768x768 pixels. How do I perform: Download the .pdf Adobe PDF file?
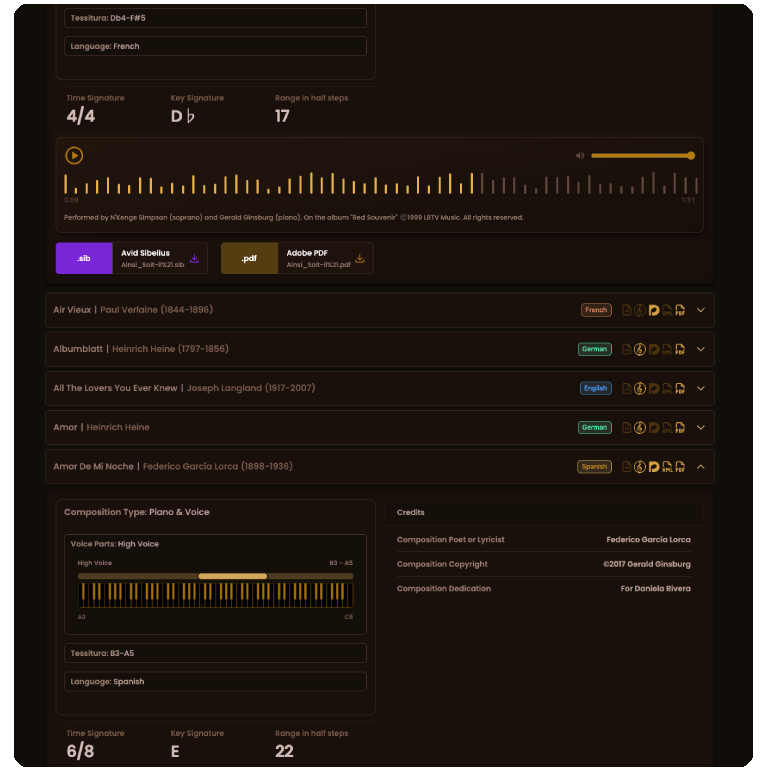coord(297,258)
